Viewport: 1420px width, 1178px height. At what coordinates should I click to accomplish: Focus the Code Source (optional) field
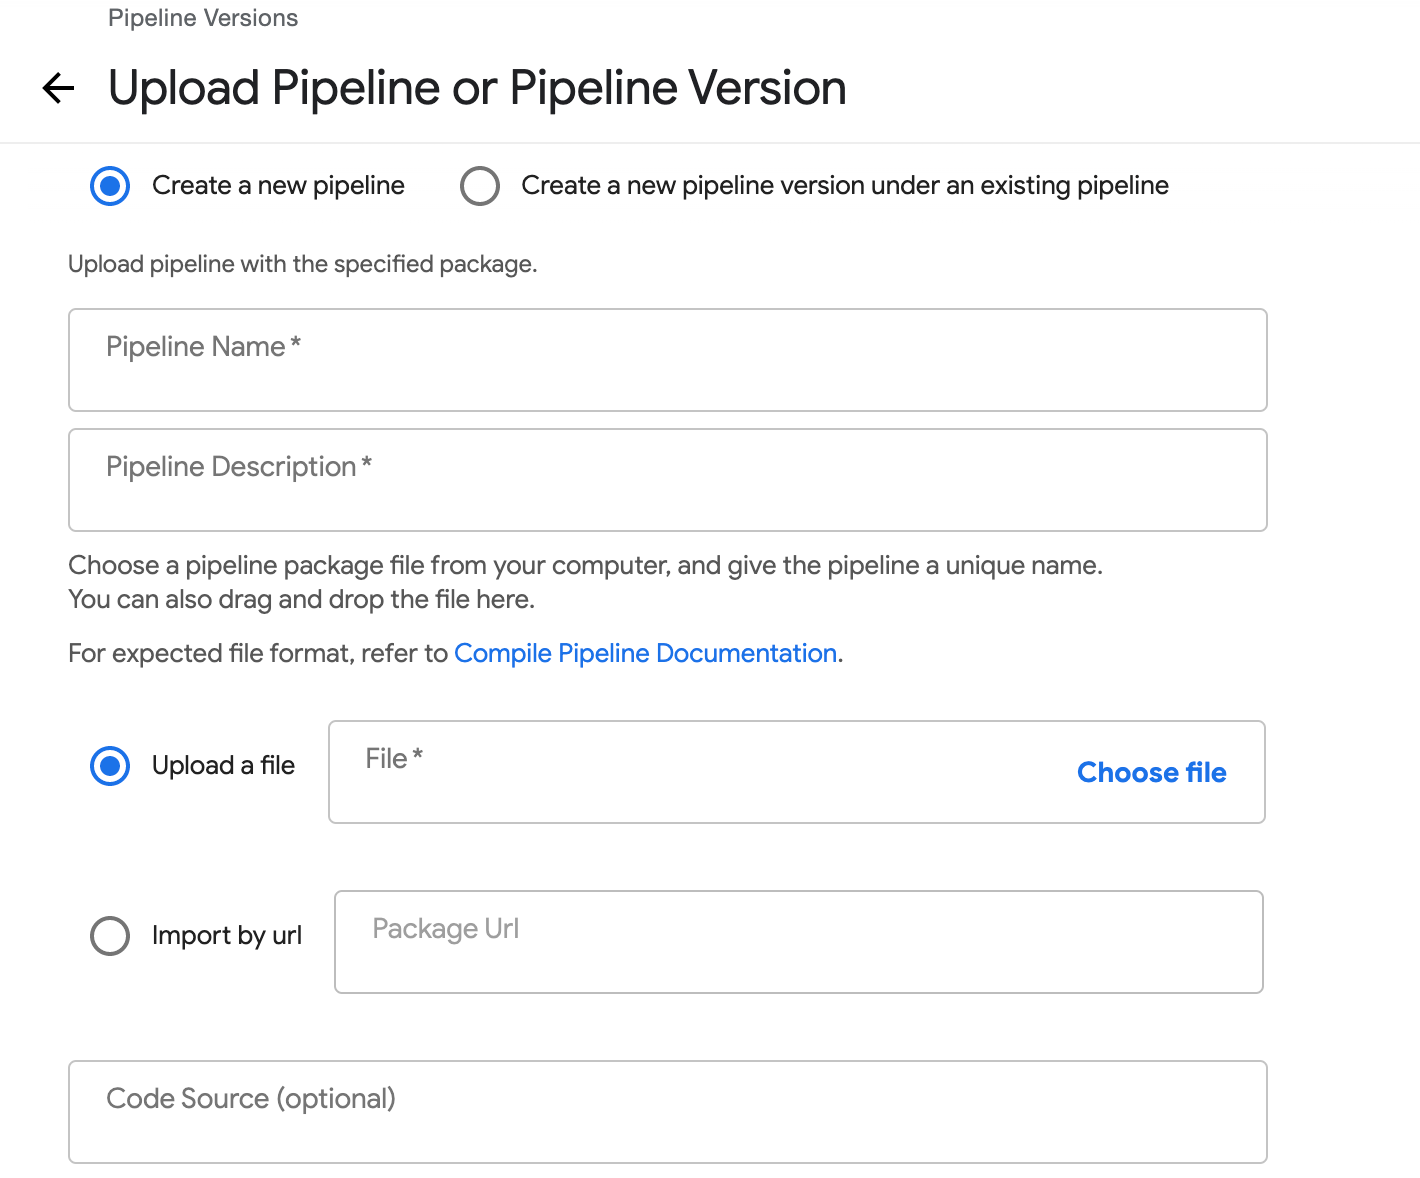coord(668,1112)
